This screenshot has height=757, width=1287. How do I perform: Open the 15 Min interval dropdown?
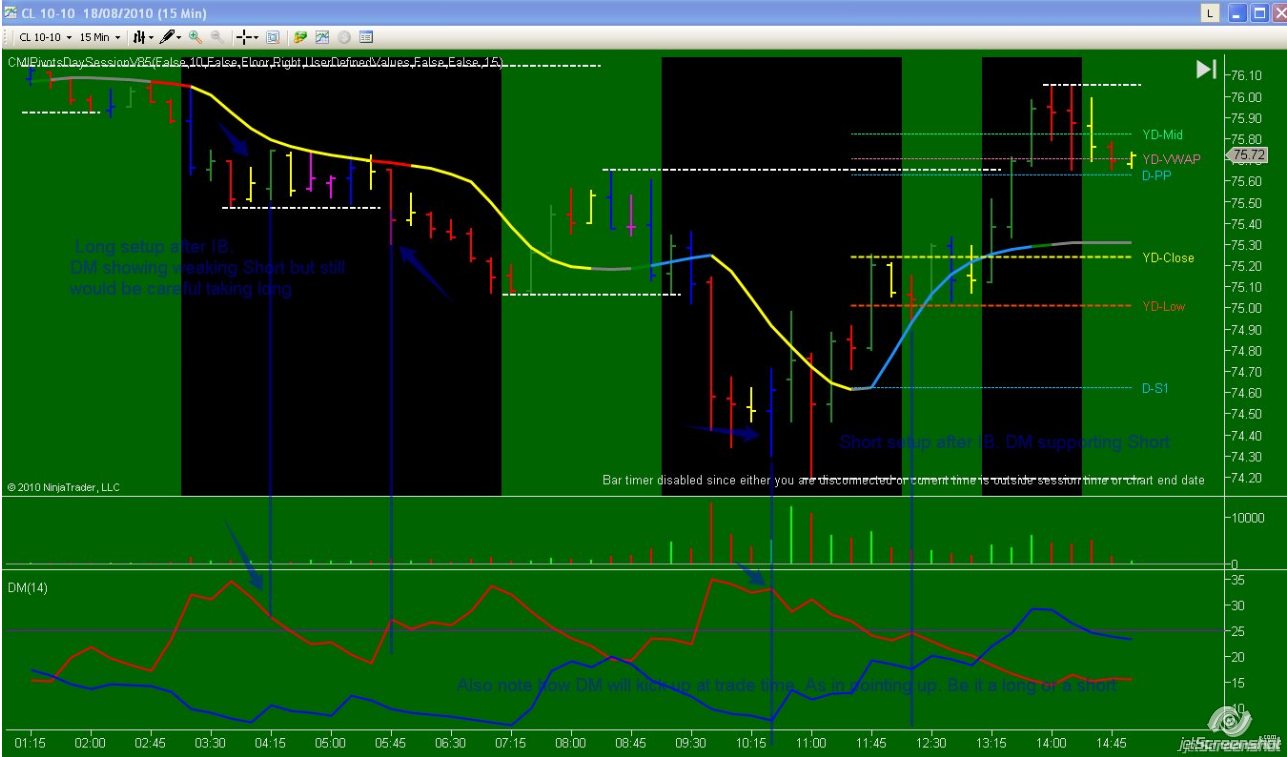(100, 37)
